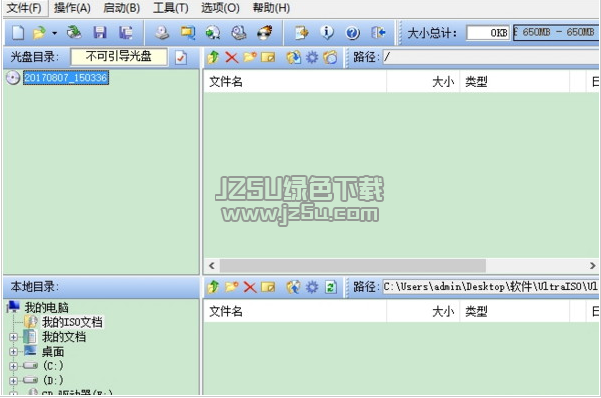Expand the (D:) drive node
This screenshot has height=398, width=601.
(13, 381)
